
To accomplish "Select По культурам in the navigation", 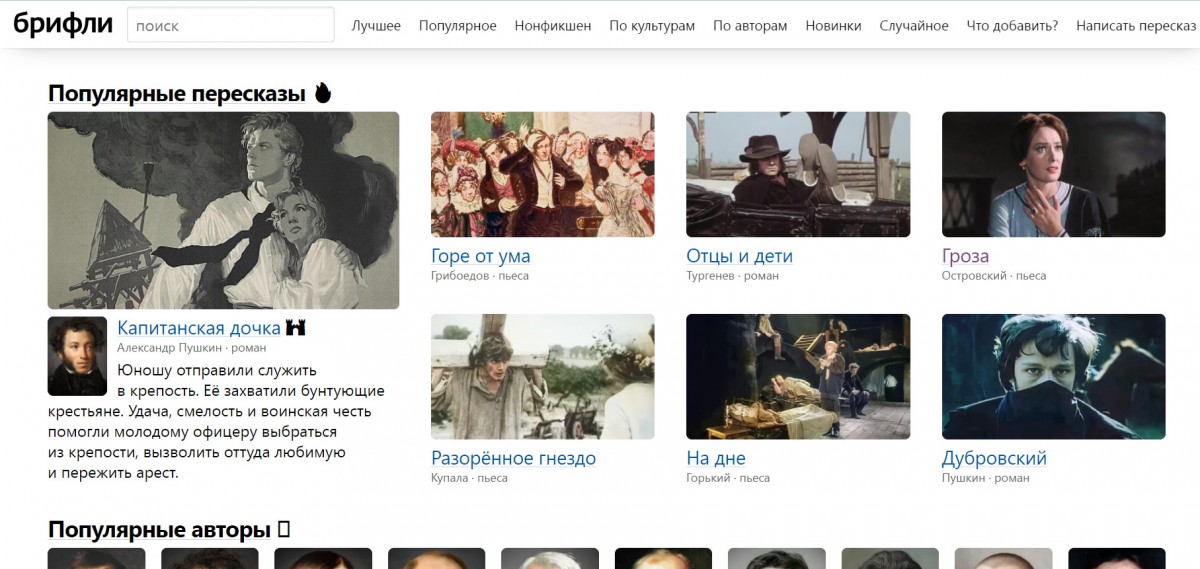I will (x=652, y=26).
